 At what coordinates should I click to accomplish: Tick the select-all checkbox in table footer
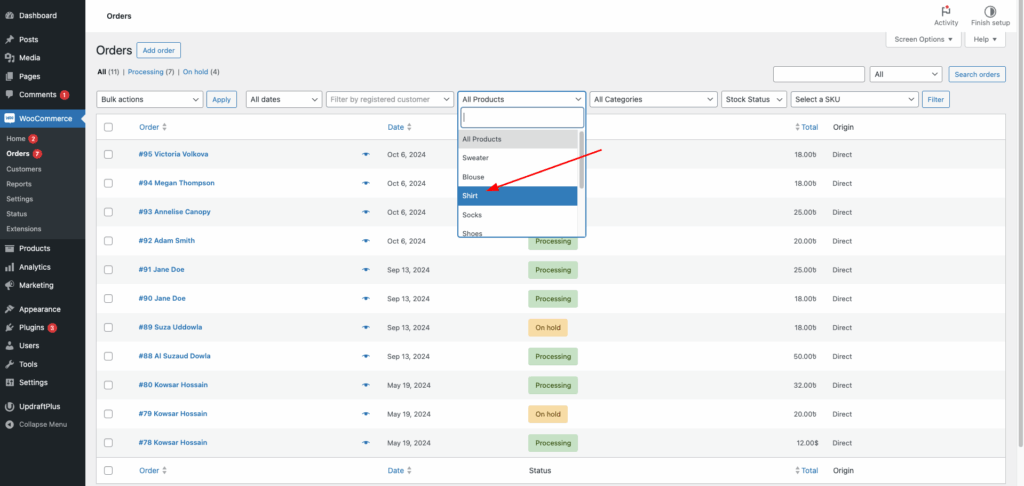click(108, 470)
